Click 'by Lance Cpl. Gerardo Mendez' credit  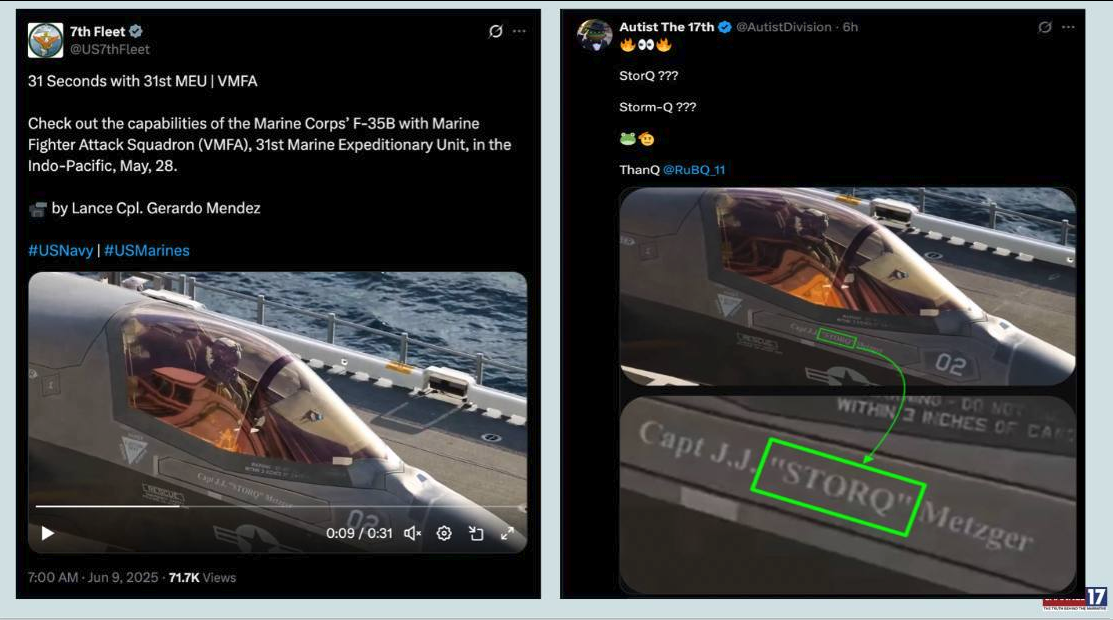(x=156, y=208)
